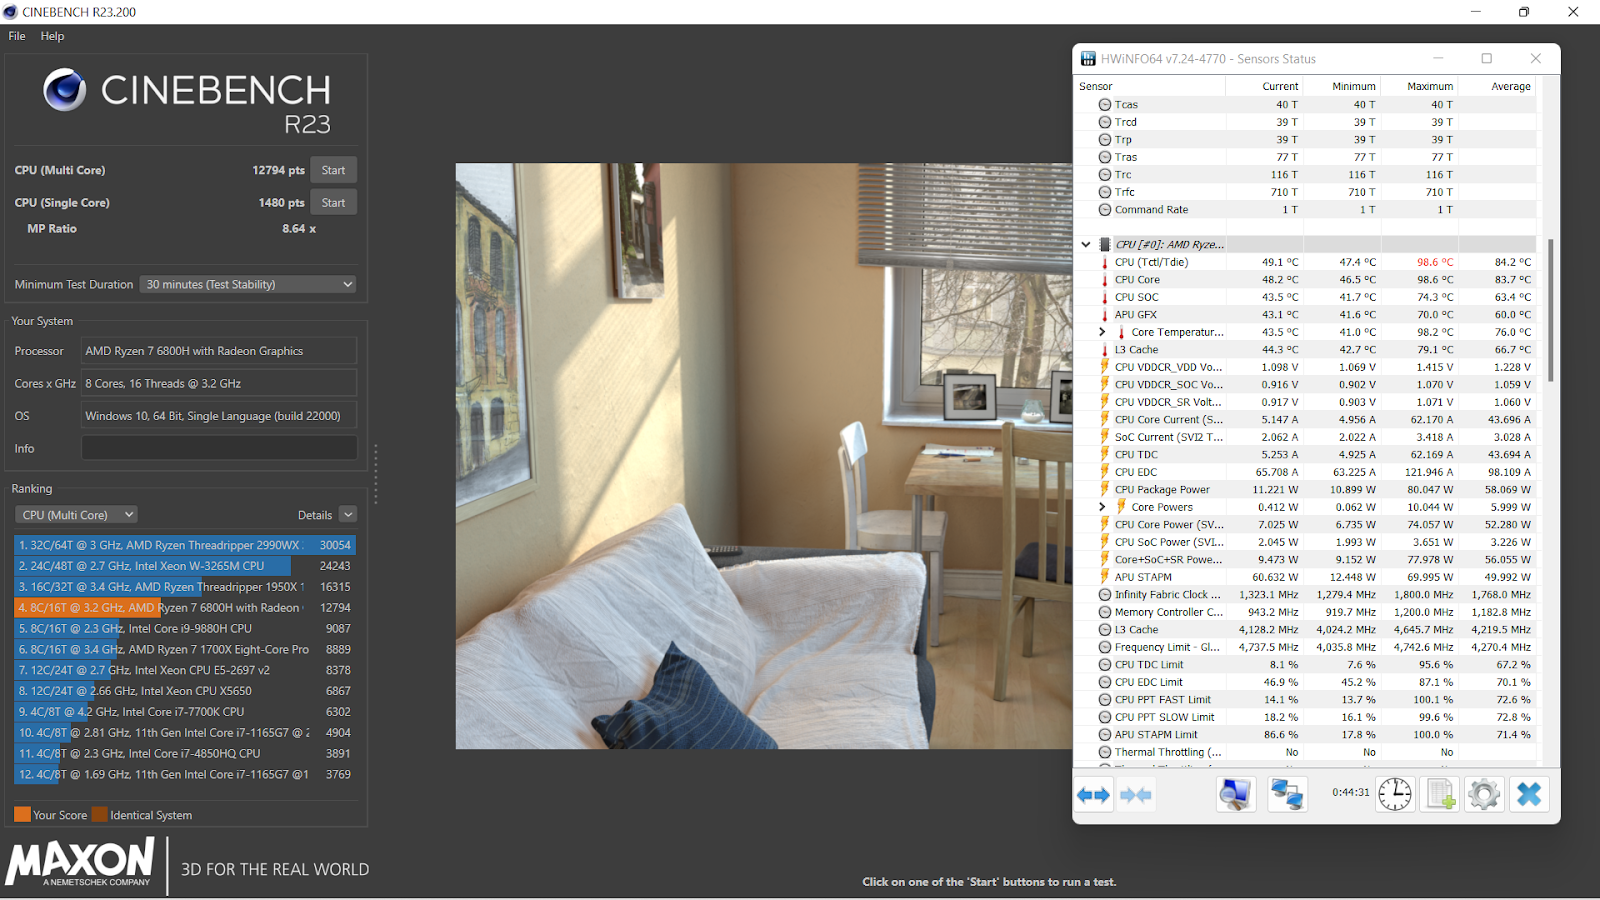Click the Info input field
This screenshot has height=900, width=1600.
219,448
